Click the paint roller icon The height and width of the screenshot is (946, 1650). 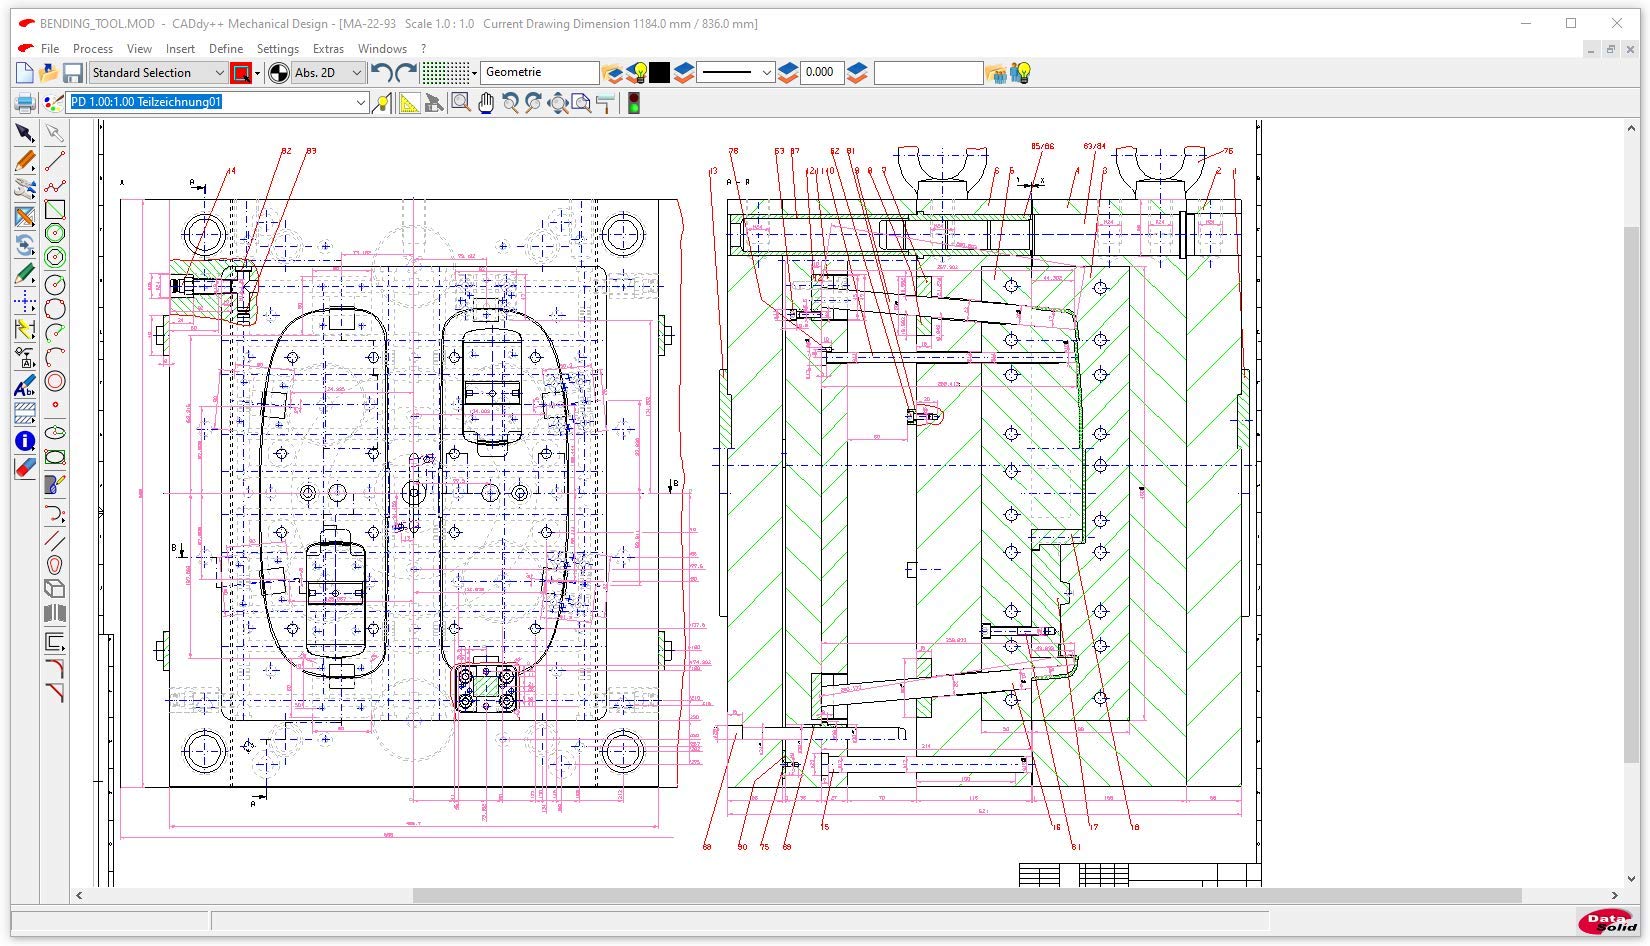click(606, 103)
